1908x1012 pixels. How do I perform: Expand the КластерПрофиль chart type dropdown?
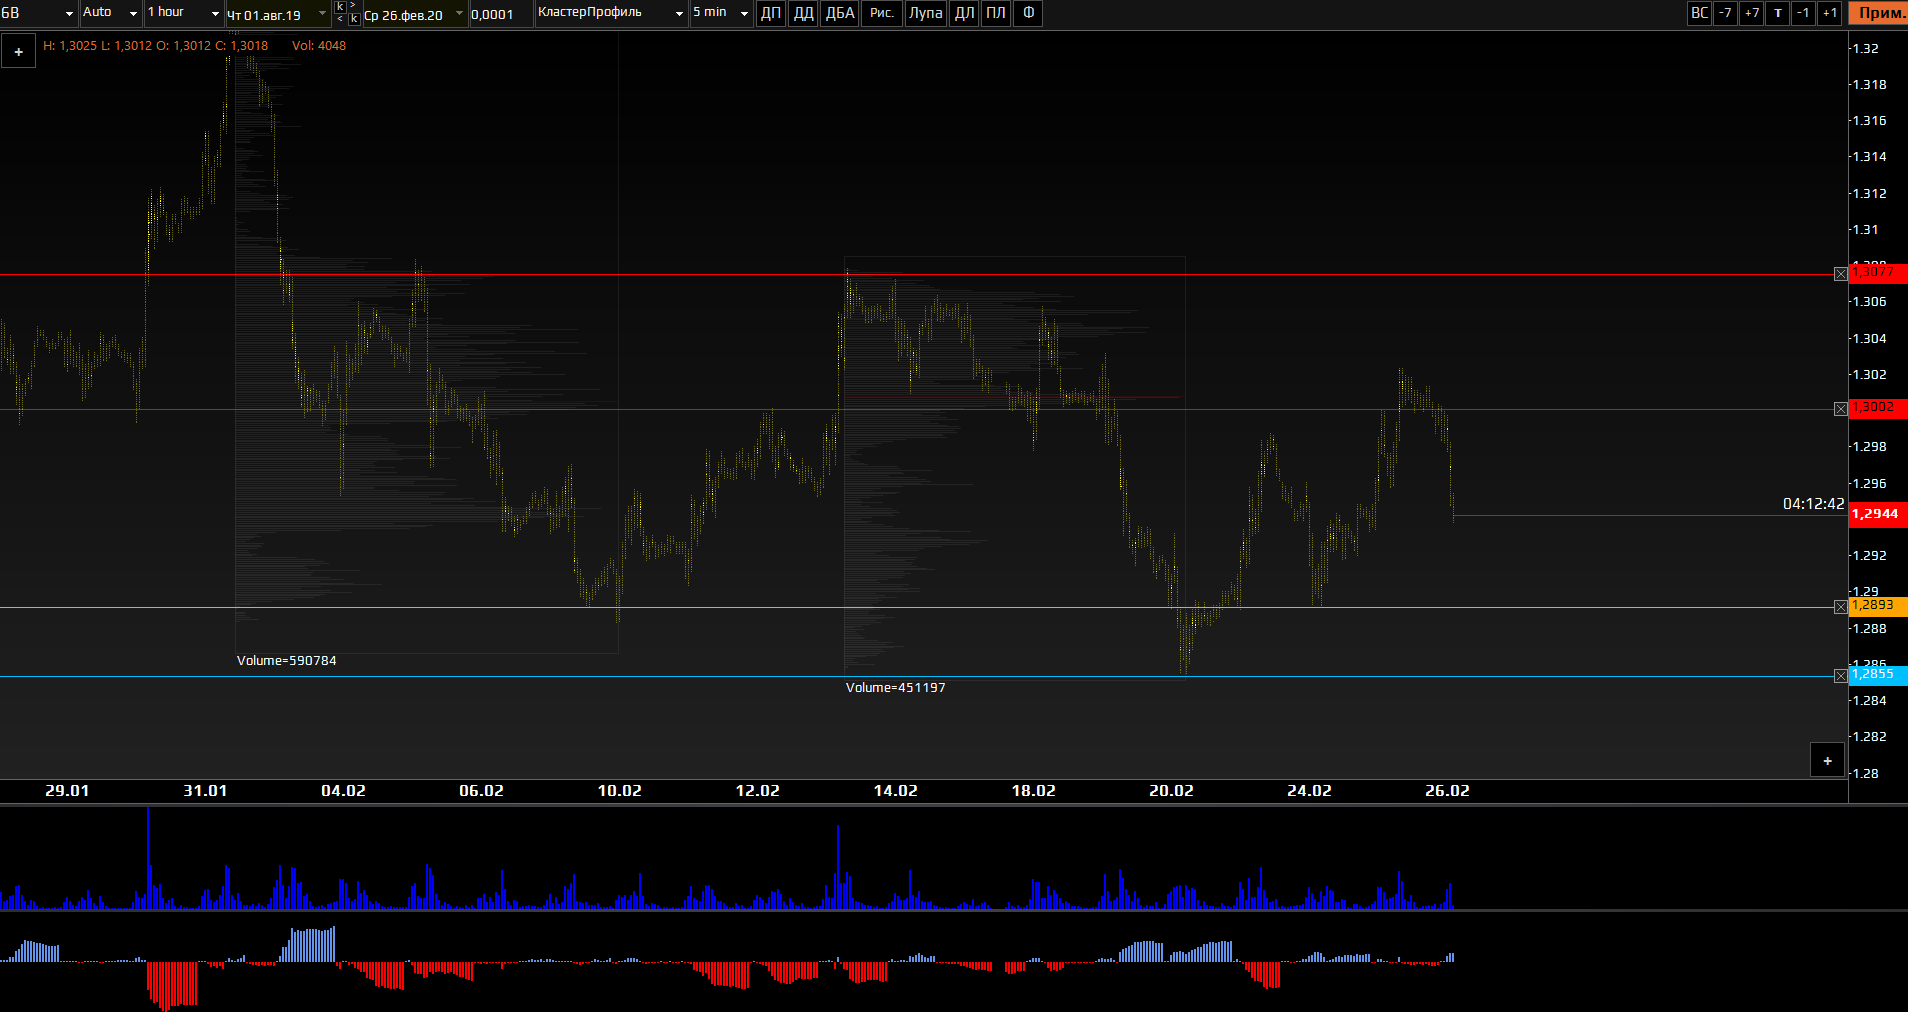pos(610,13)
